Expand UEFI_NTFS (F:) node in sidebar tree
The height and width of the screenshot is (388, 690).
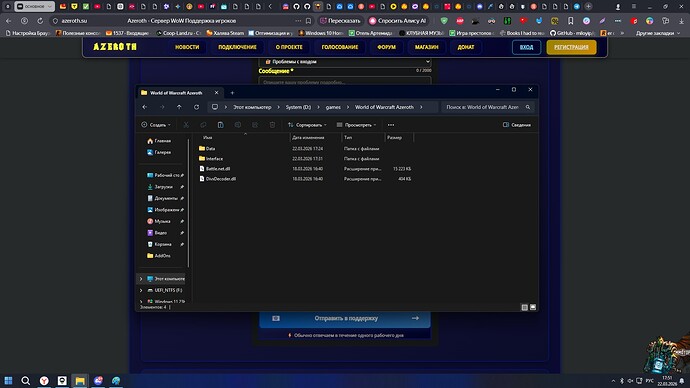tap(141, 290)
